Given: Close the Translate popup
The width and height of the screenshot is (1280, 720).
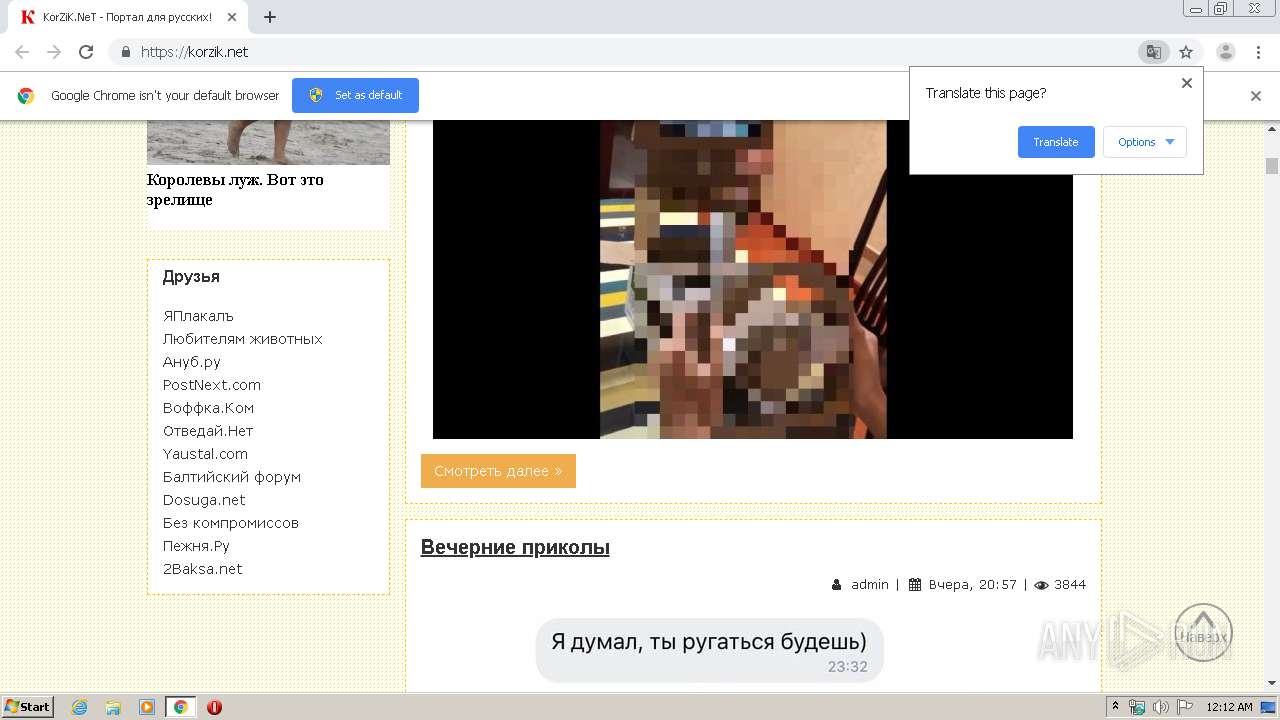Looking at the screenshot, I should [1187, 83].
